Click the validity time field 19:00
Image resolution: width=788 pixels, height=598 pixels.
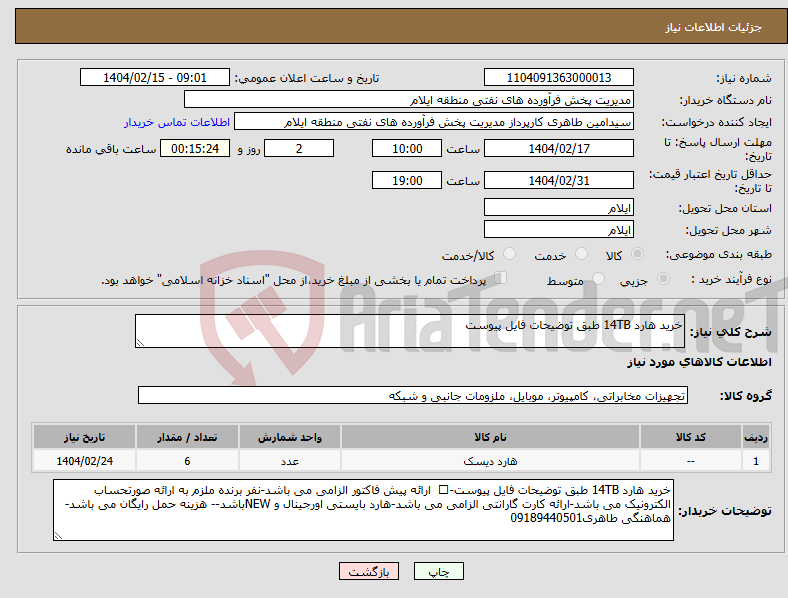point(407,180)
